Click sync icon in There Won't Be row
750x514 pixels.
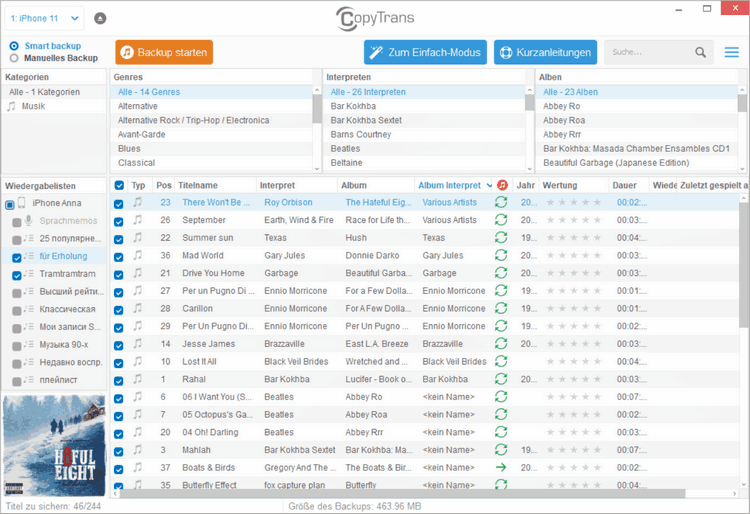501,202
